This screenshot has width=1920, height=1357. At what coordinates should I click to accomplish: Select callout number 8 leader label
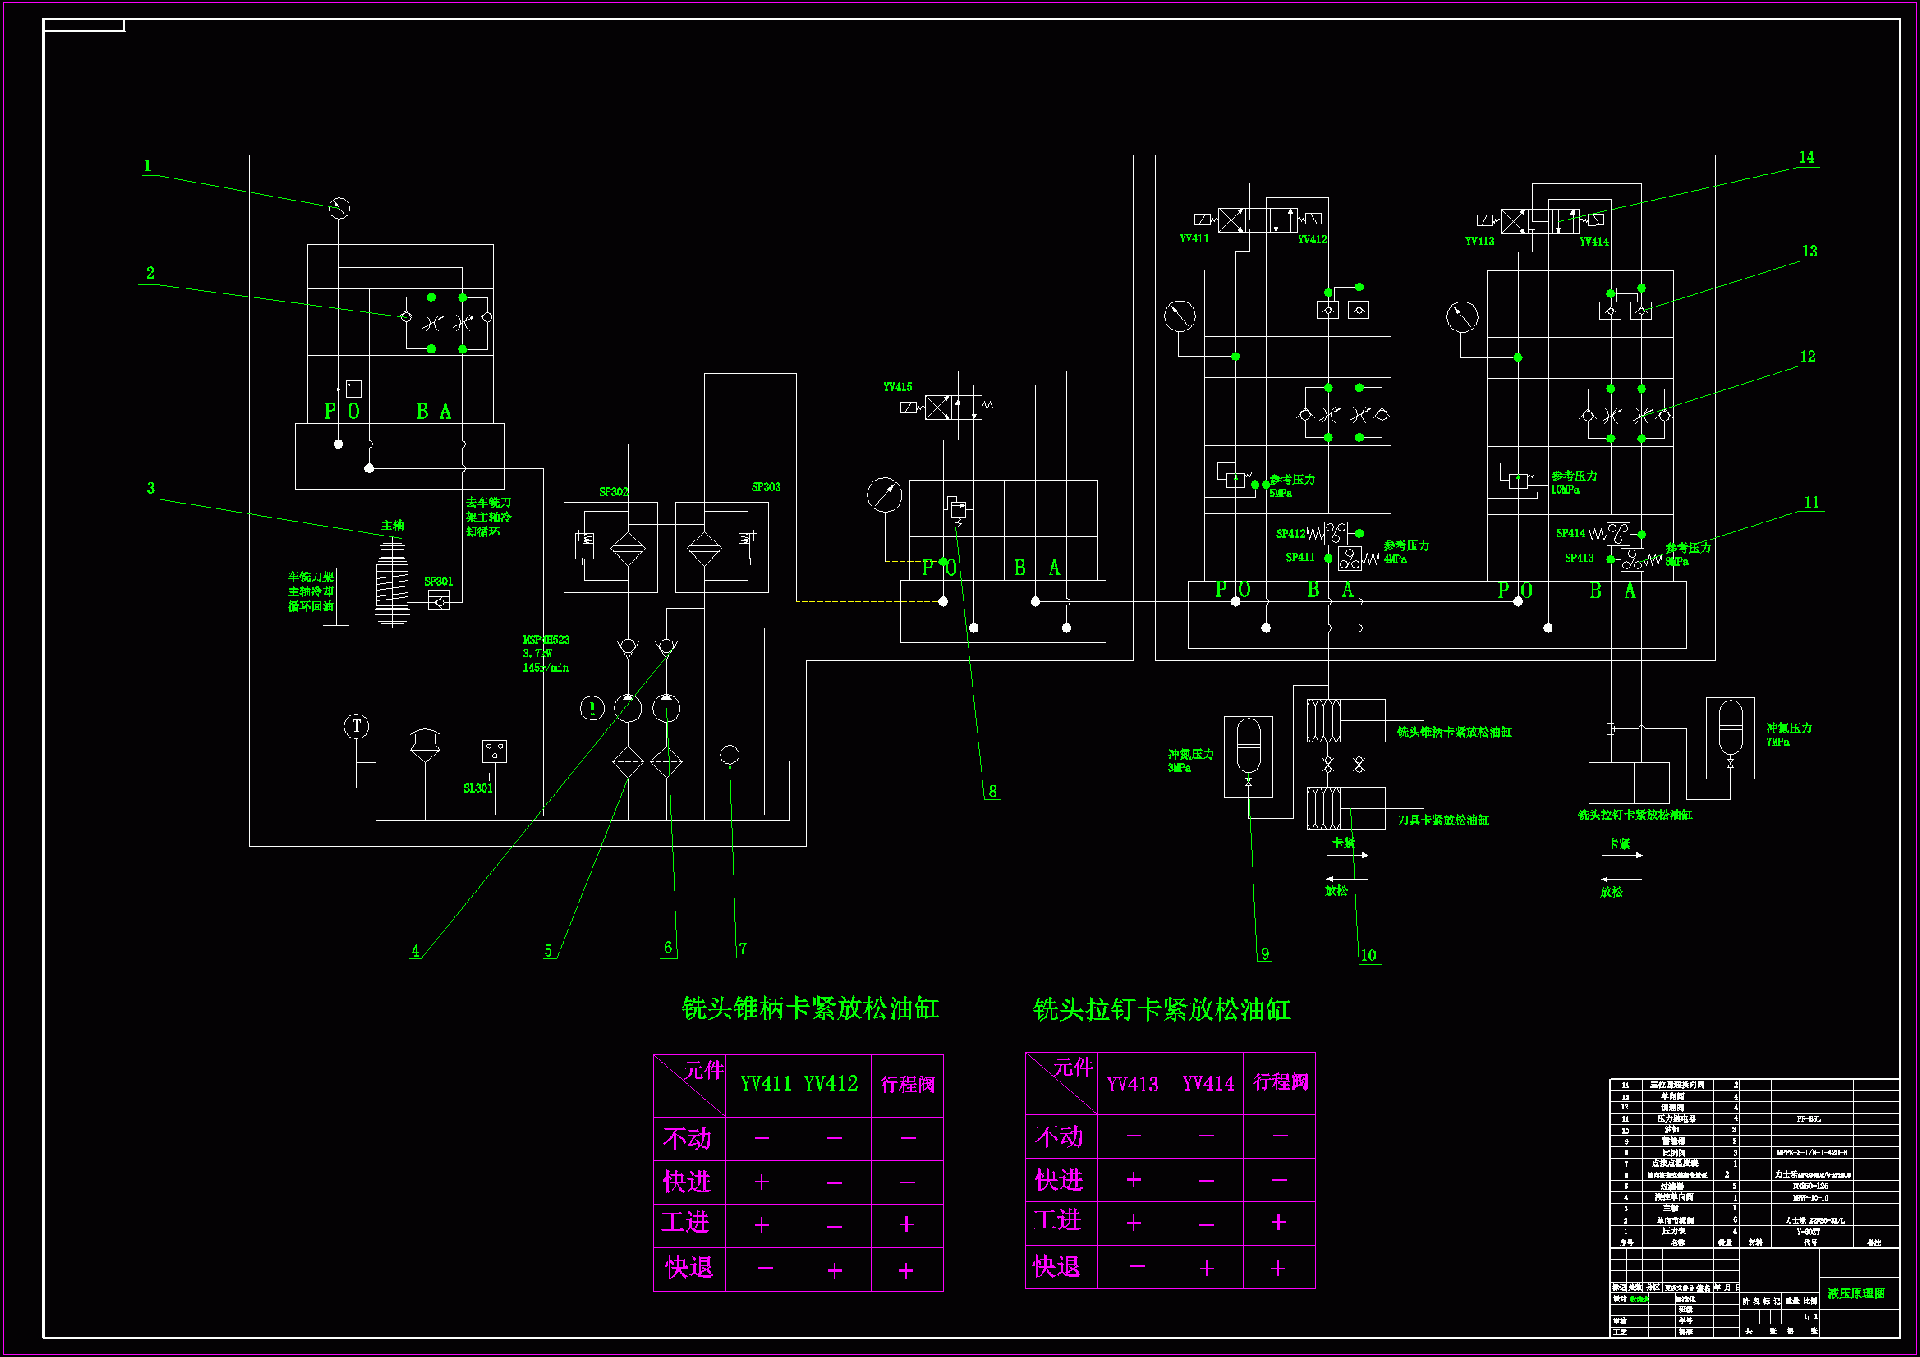(992, 791)
